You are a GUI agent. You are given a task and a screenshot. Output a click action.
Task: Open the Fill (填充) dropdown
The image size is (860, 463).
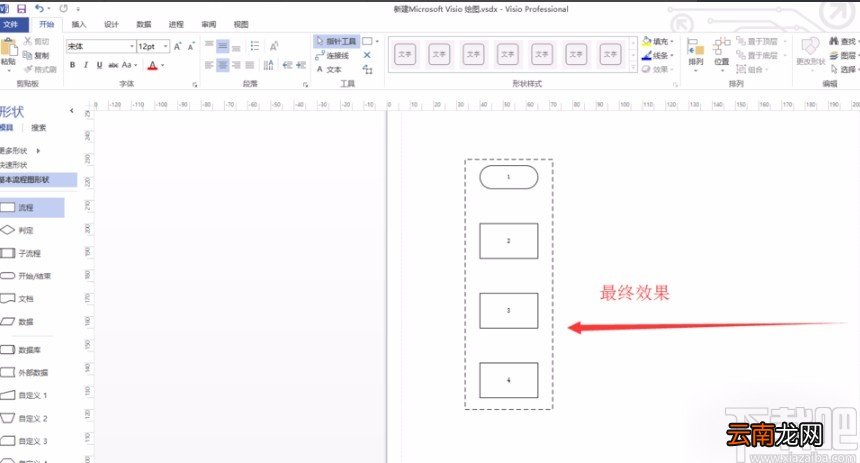click(x=658, y=41)
